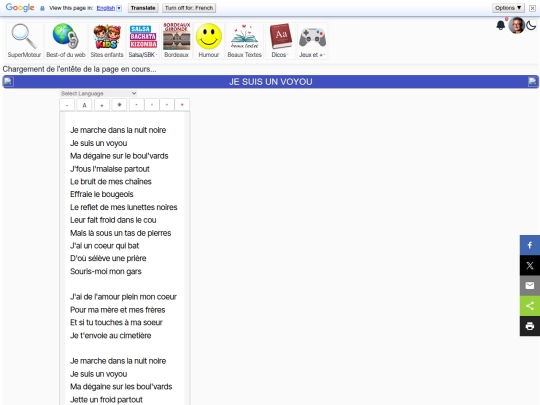
Task: Click the JE SUIS UN VOYOU title bar
Action: [271, 82]
